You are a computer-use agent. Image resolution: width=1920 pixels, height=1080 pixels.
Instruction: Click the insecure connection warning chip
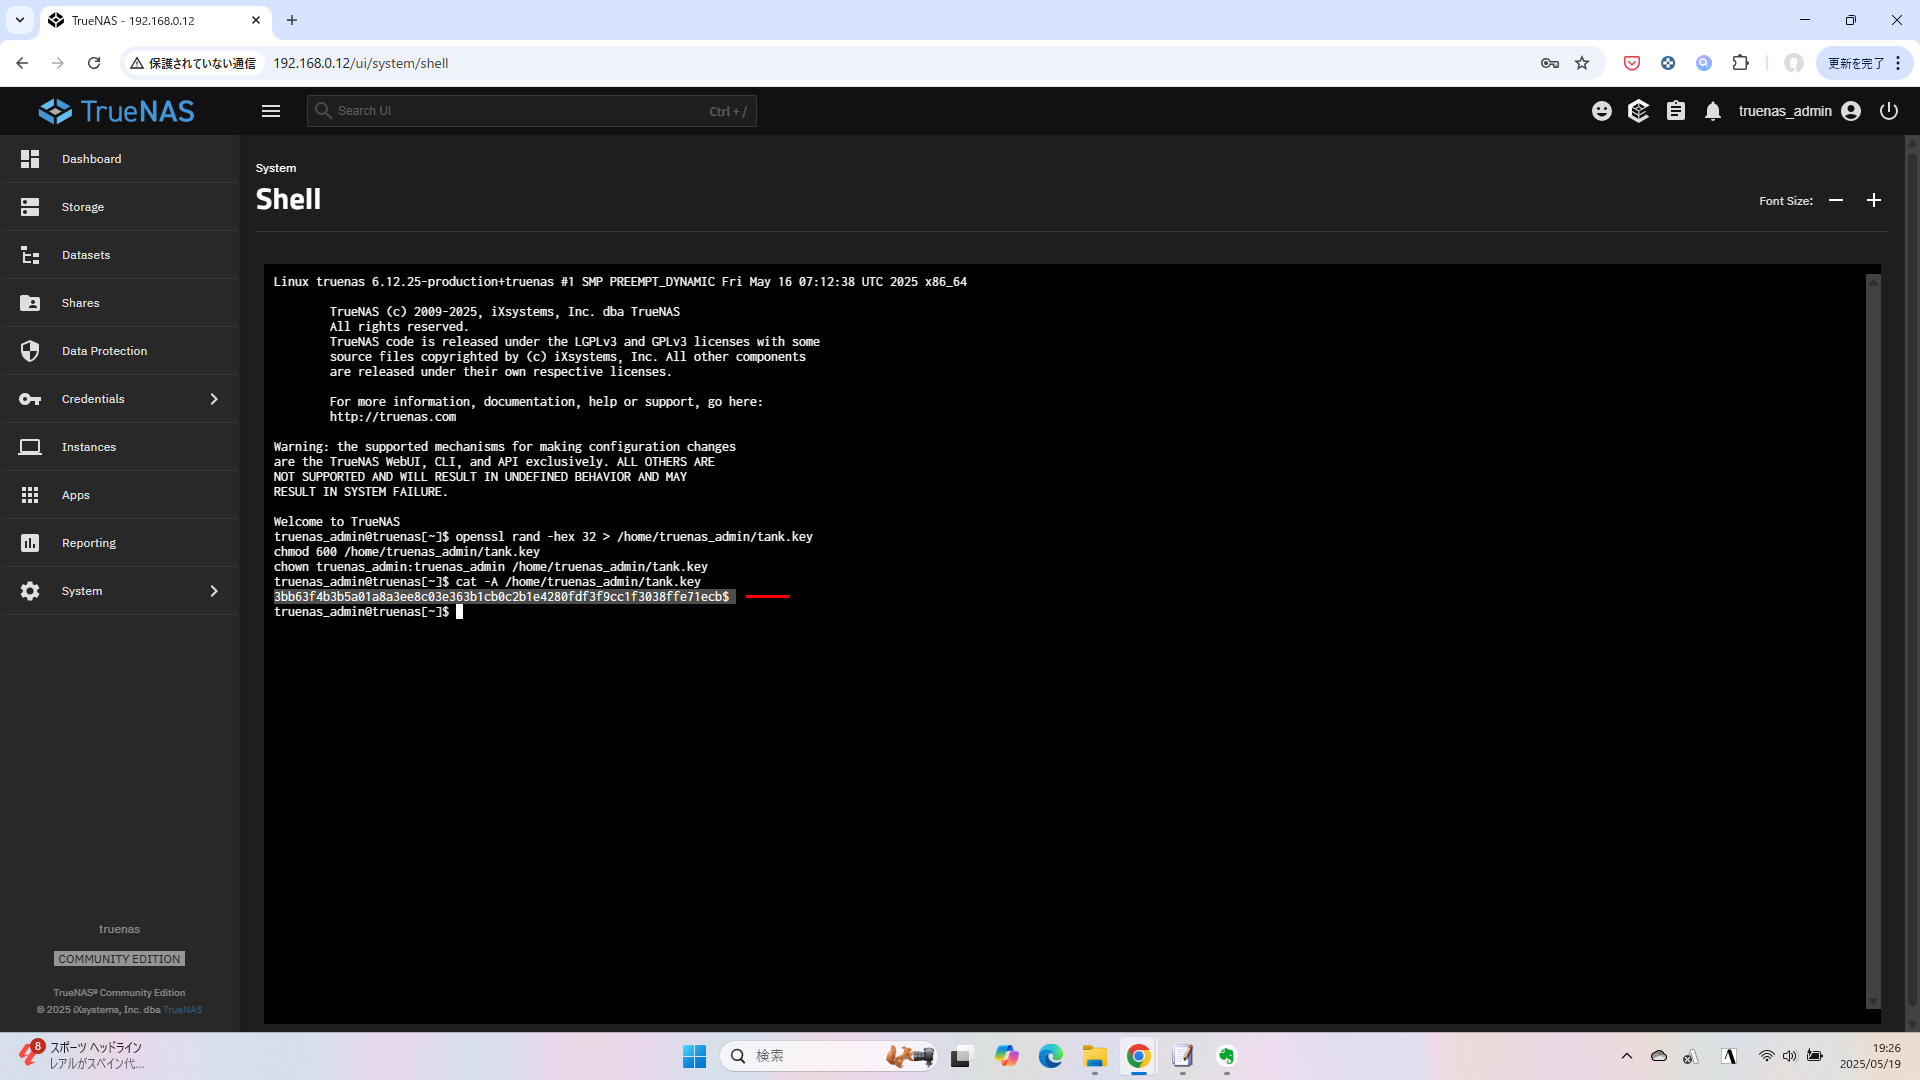coord(194,63)
